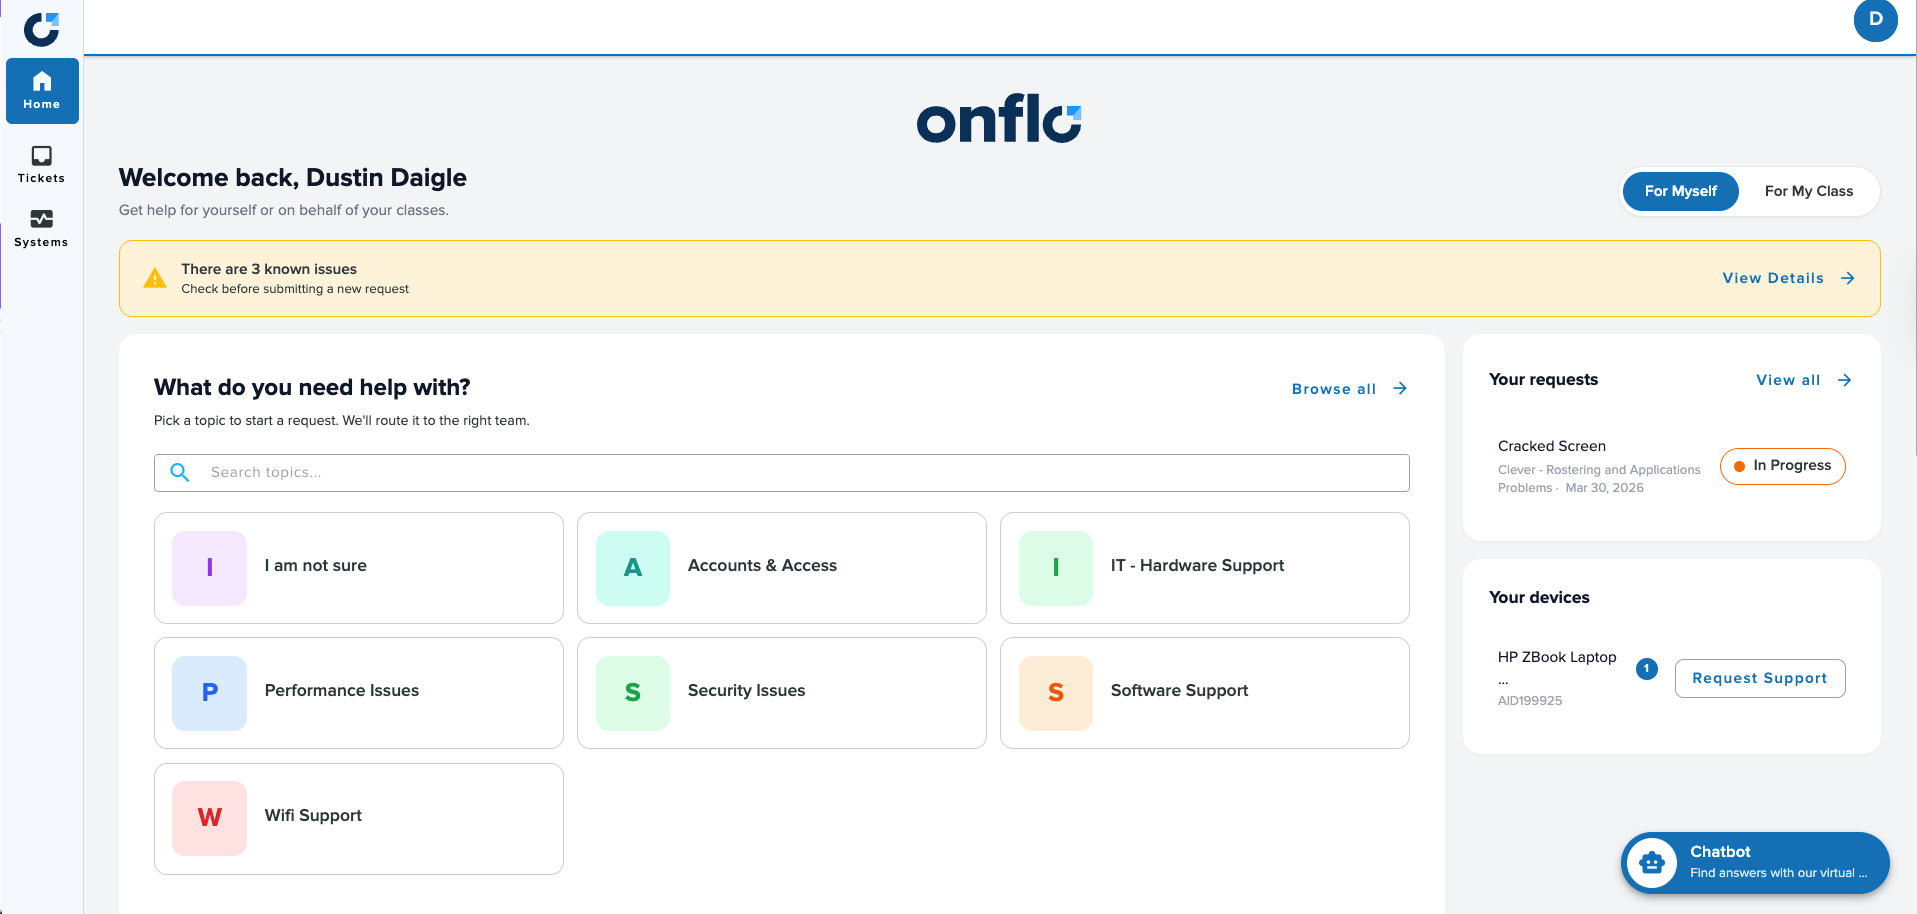Click the green I icon for IT Hardware Support
Image resolution: width=1917 pixels, height=914 pixels.
tap(1056, 568)
